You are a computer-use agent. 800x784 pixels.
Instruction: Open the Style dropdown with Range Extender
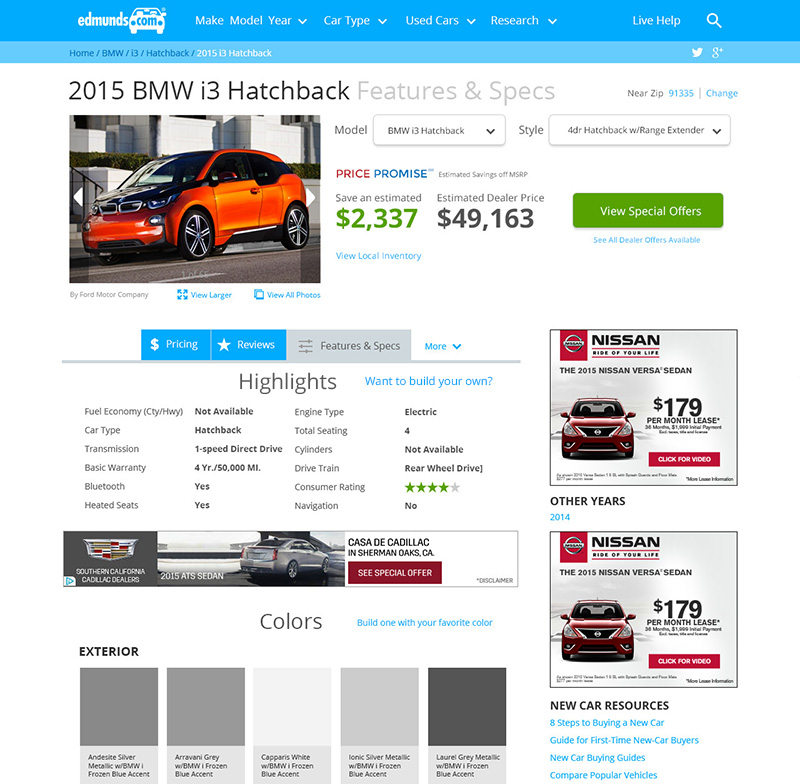[639, 130]
